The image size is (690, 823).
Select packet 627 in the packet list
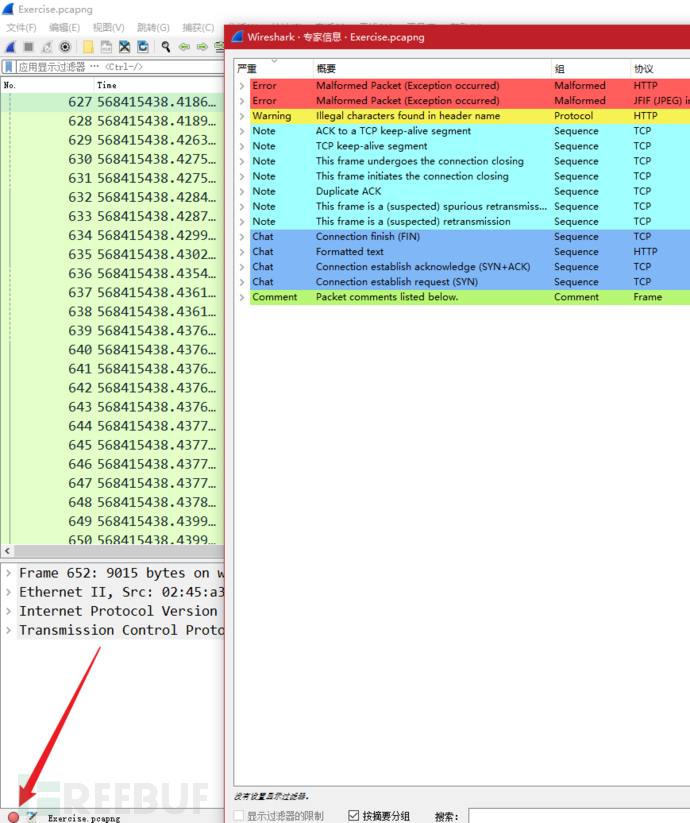pyautogui.click(x=112, y=102)
